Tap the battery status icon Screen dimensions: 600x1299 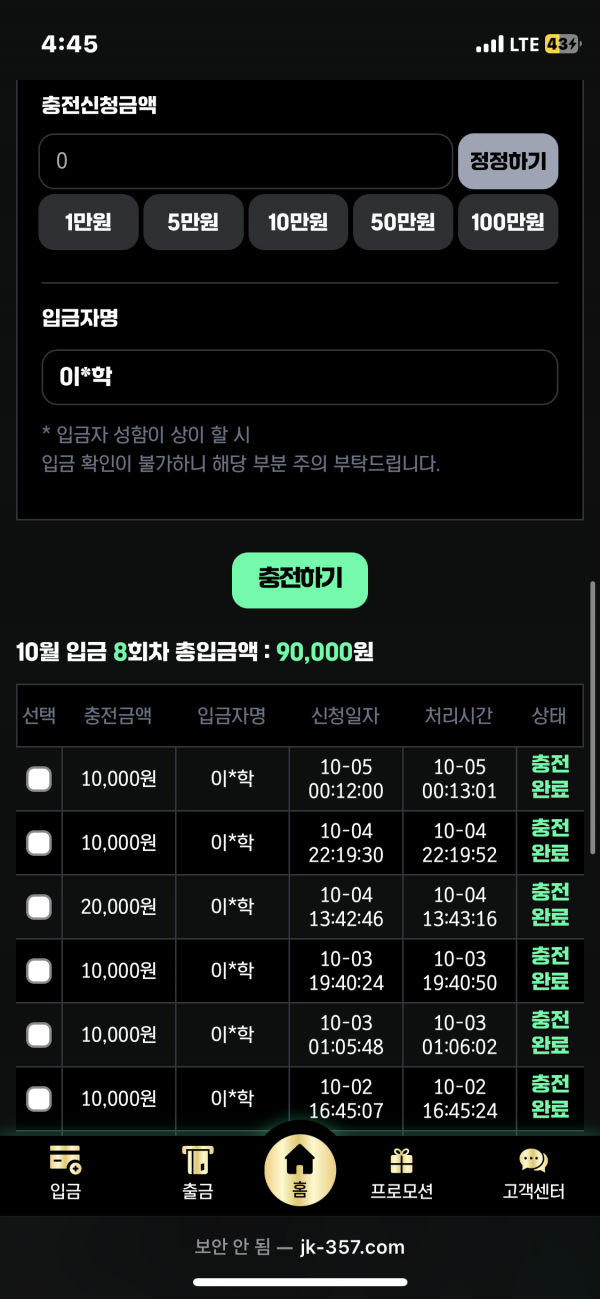click(x=562, y=44)
